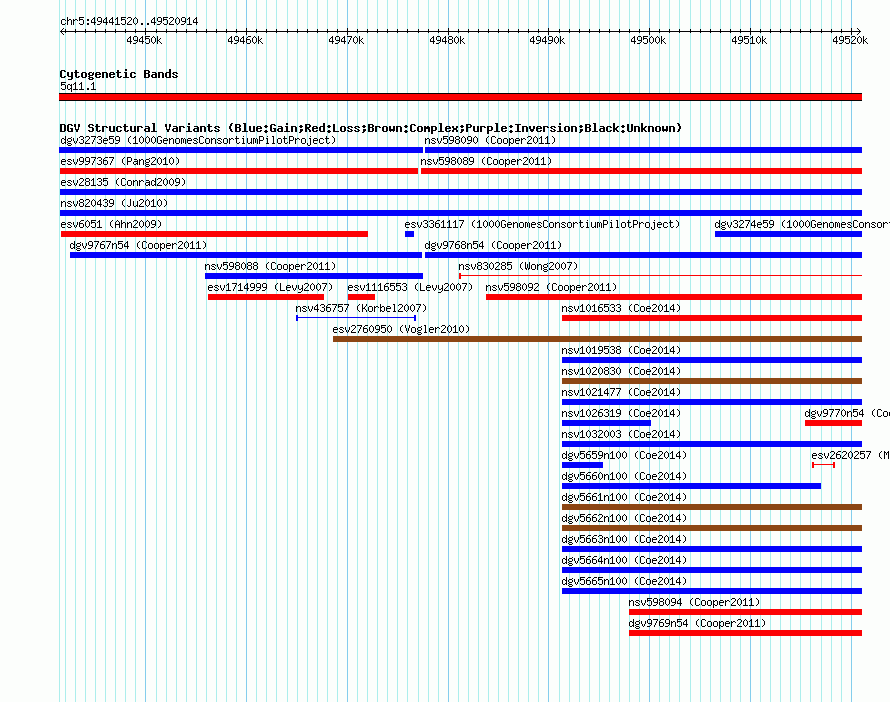Select dgv5660n100 (Coe2014) variant
The width and height of the screenshot is (890, 702).
691,486
